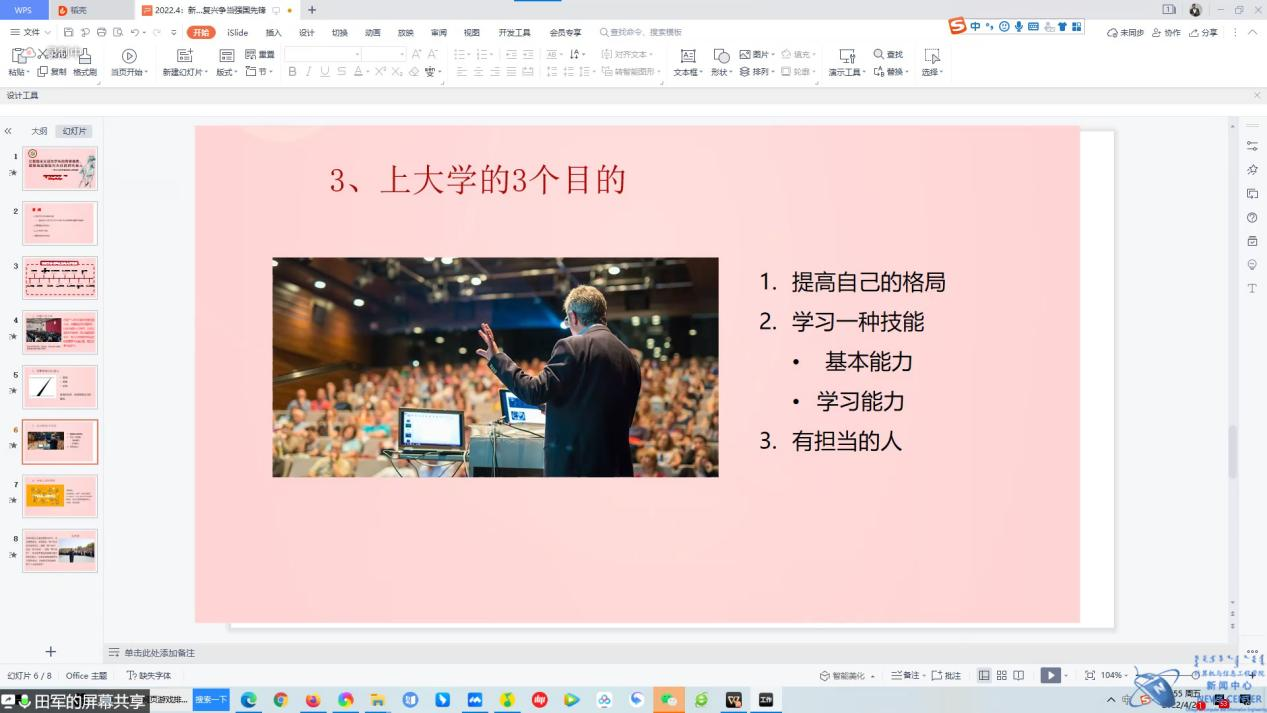Click the vertical scrollbar of slide editor

pyautogui.click(x=1232, y=452)
